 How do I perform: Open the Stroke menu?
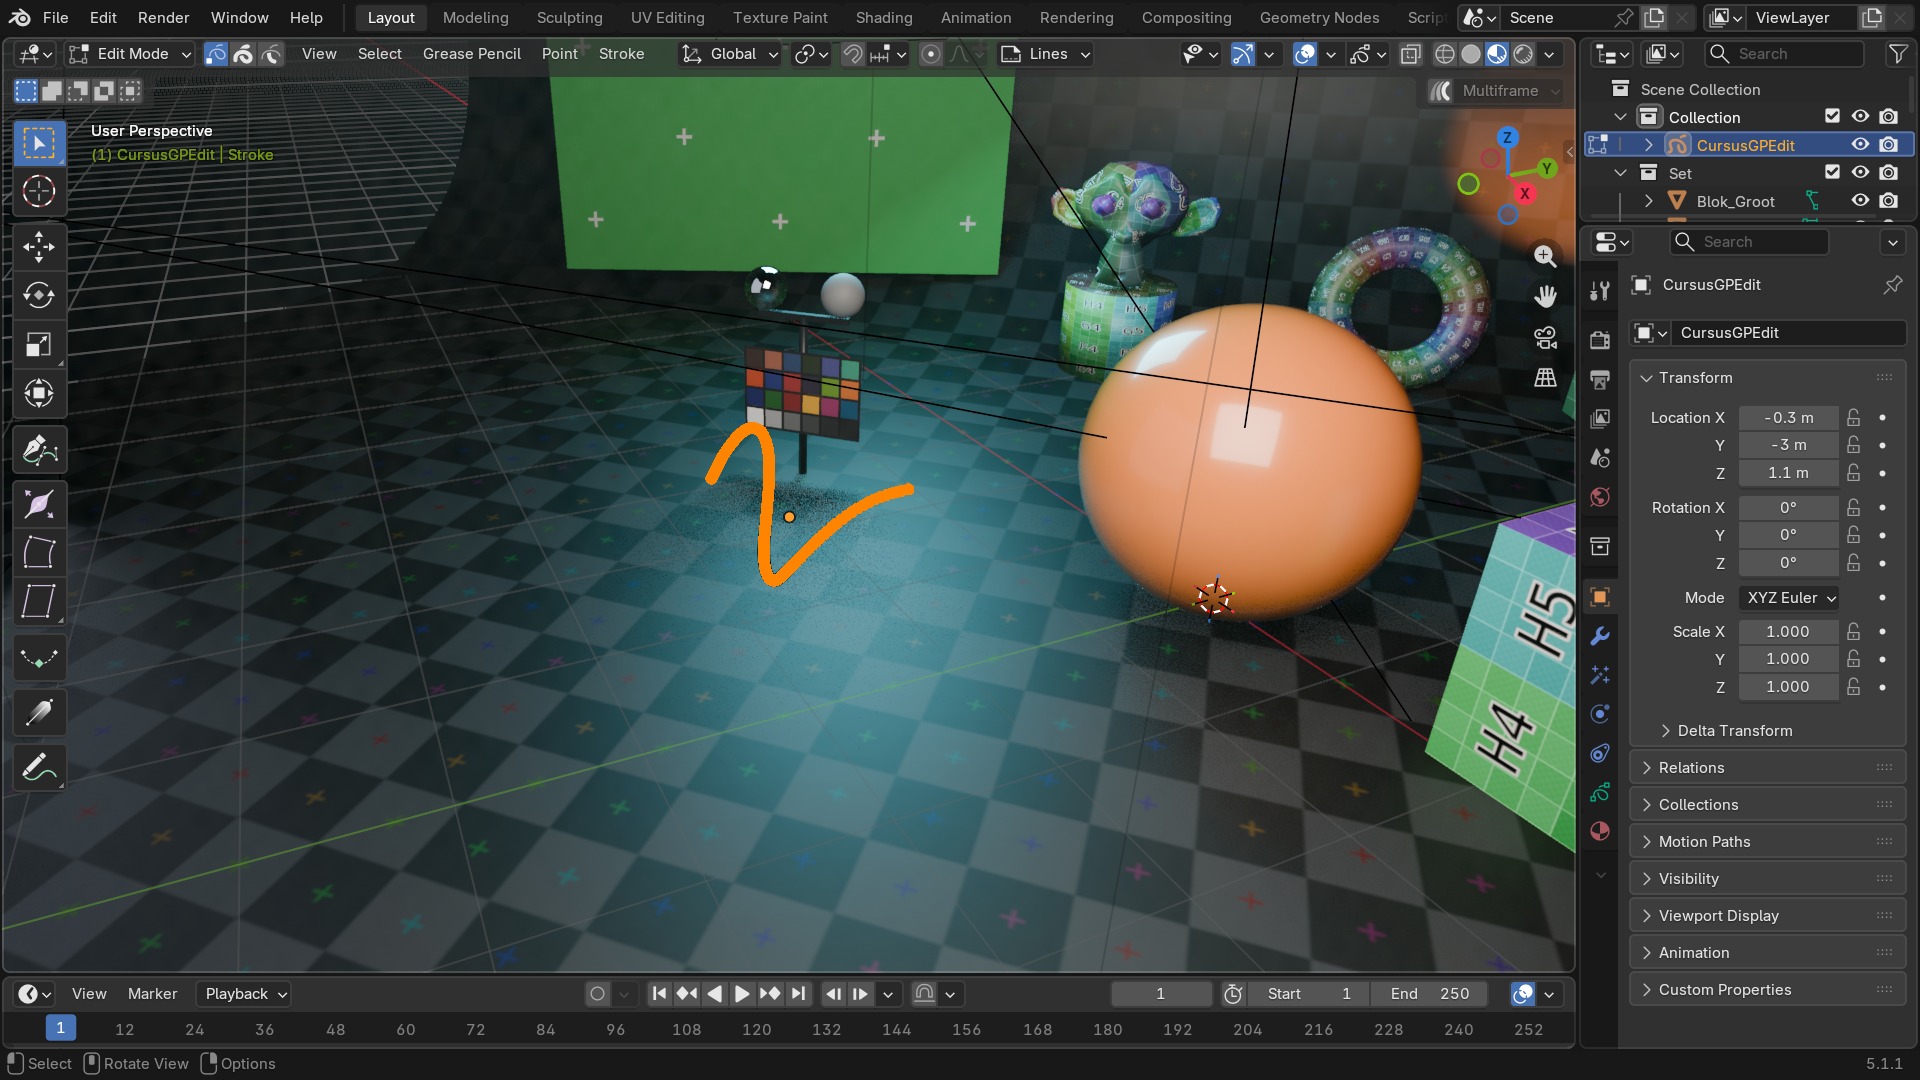pos(621,54)
